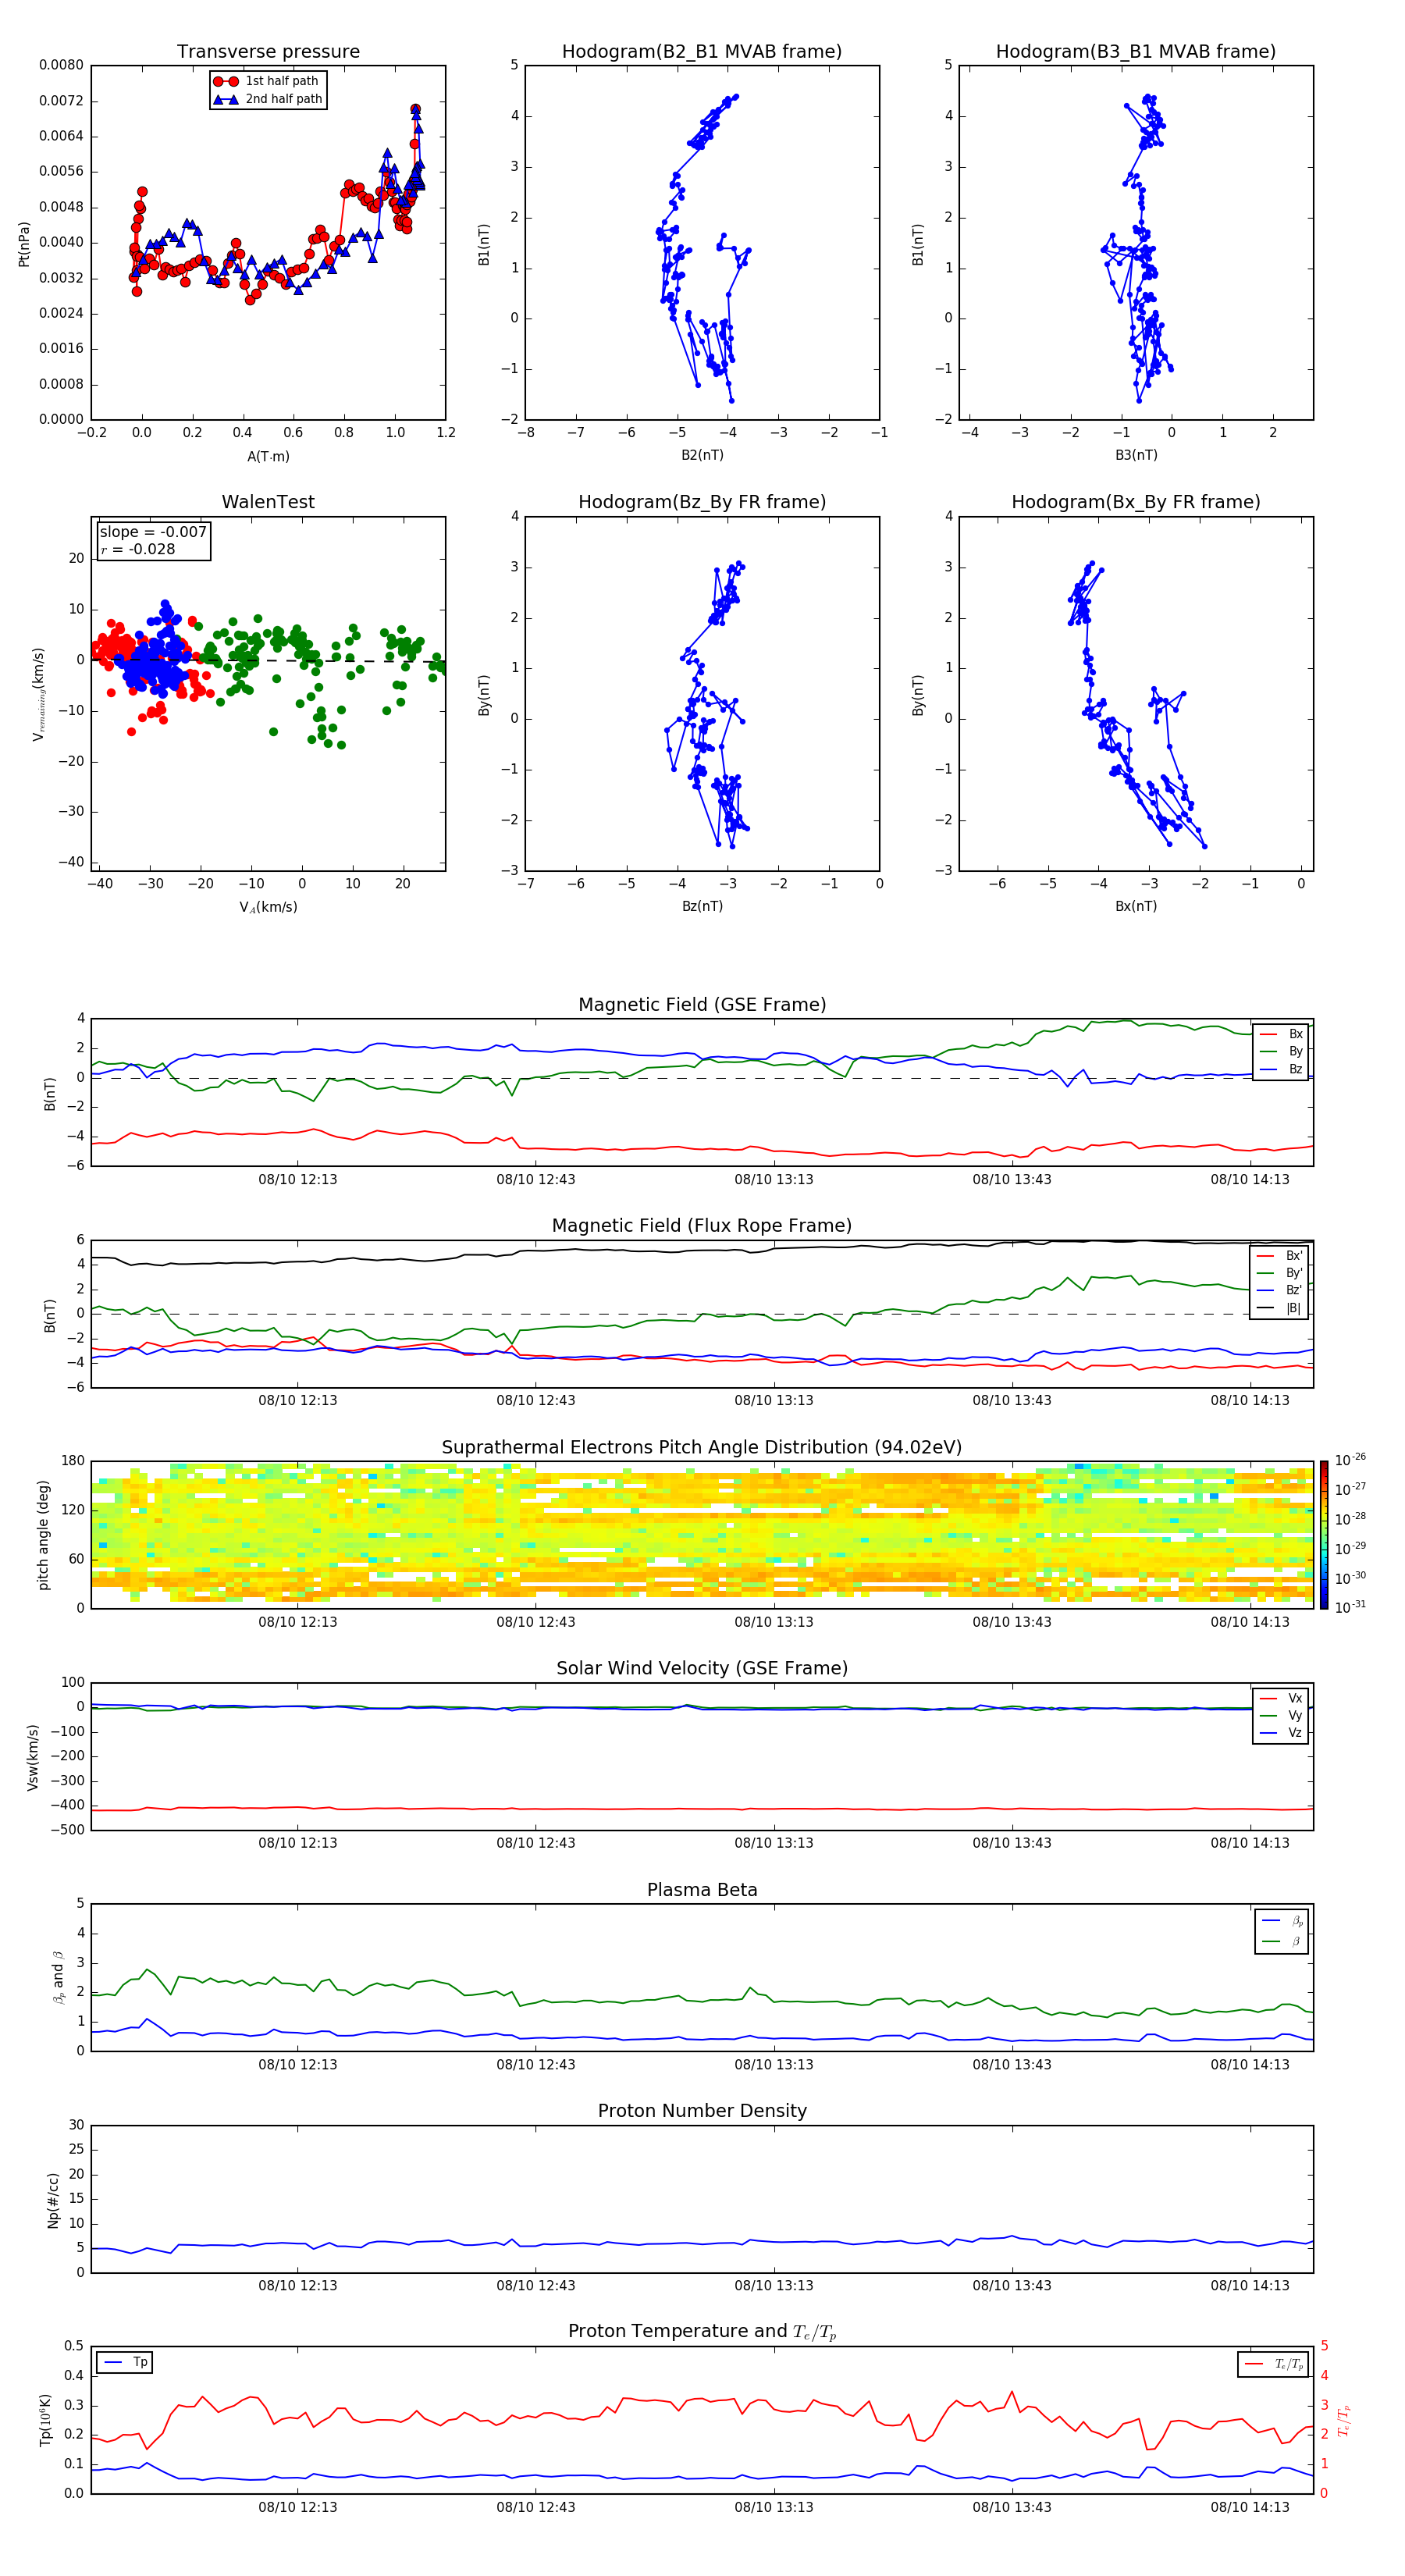This screenshot has width=1405, height=2576.
Task: Click the 'Bx' legend entry in GSE plot
Action: click(1281, 1034)
